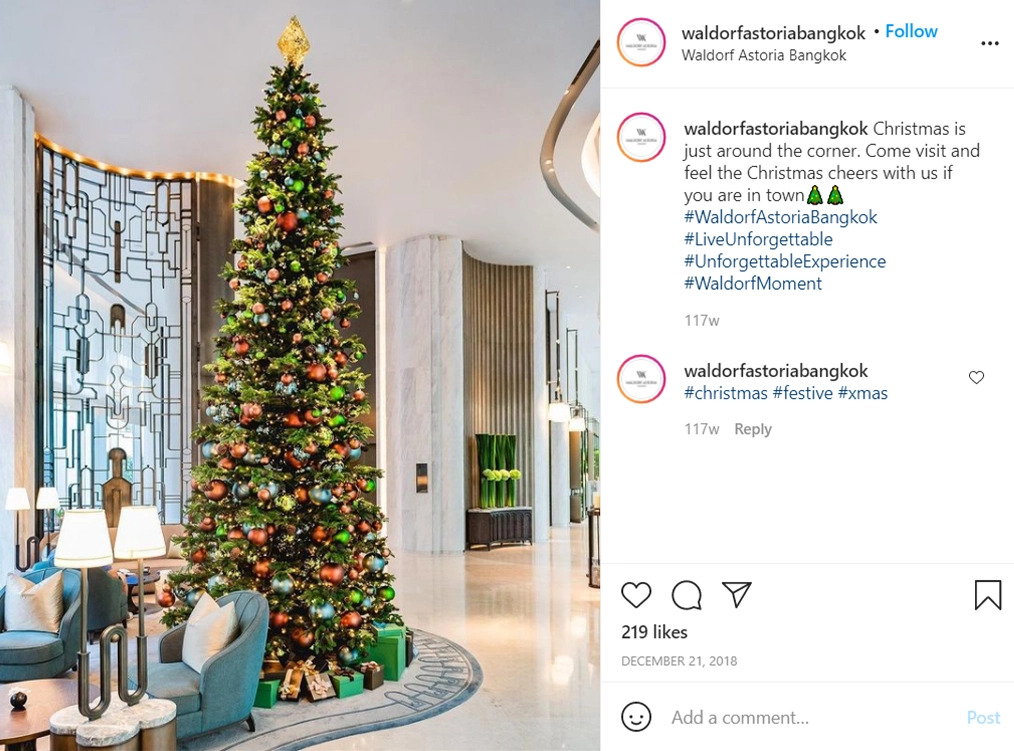This screenshot has height=751, width=1014.
Task: Click the caption profile avatar
Action: (641, 137)
